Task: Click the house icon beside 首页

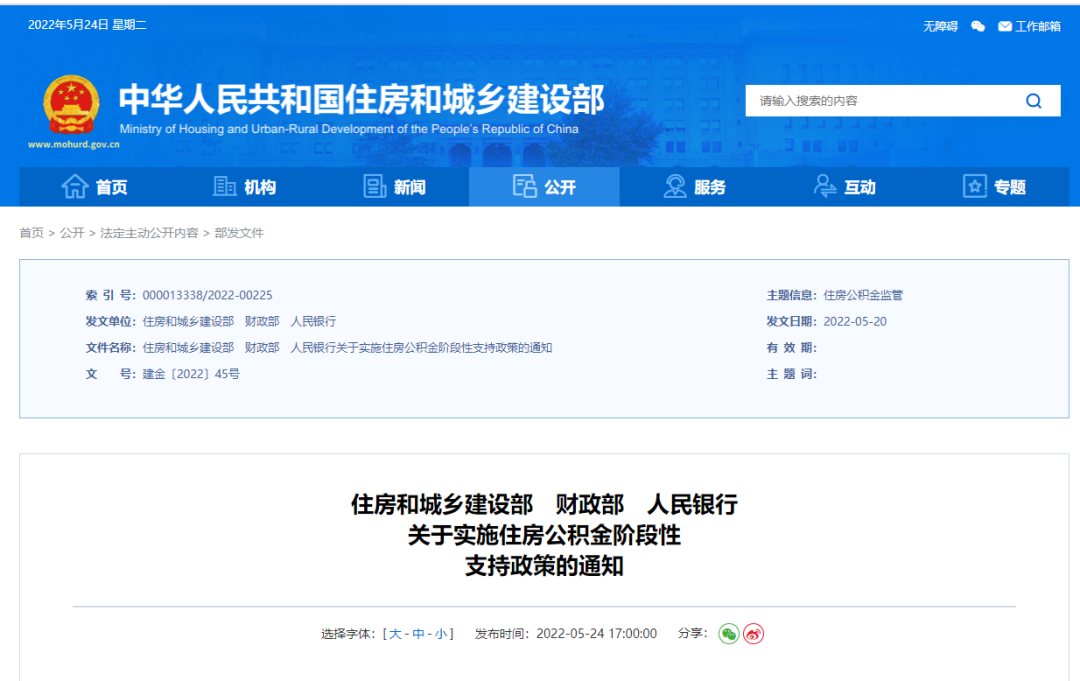Action: pos(74,186)
